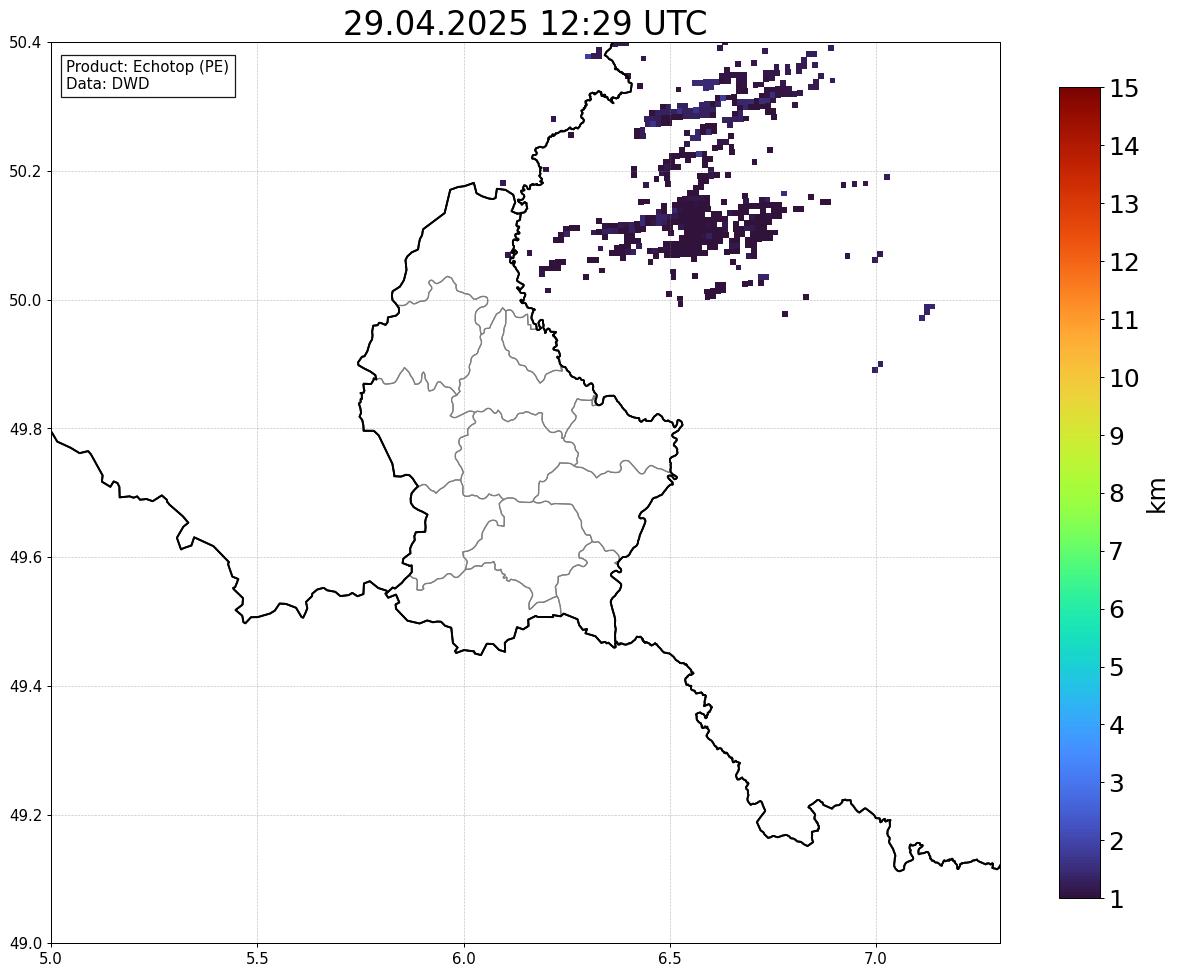Click the colorbar tick label '15'
1178x976 pixels.
tap(1124, 89)
